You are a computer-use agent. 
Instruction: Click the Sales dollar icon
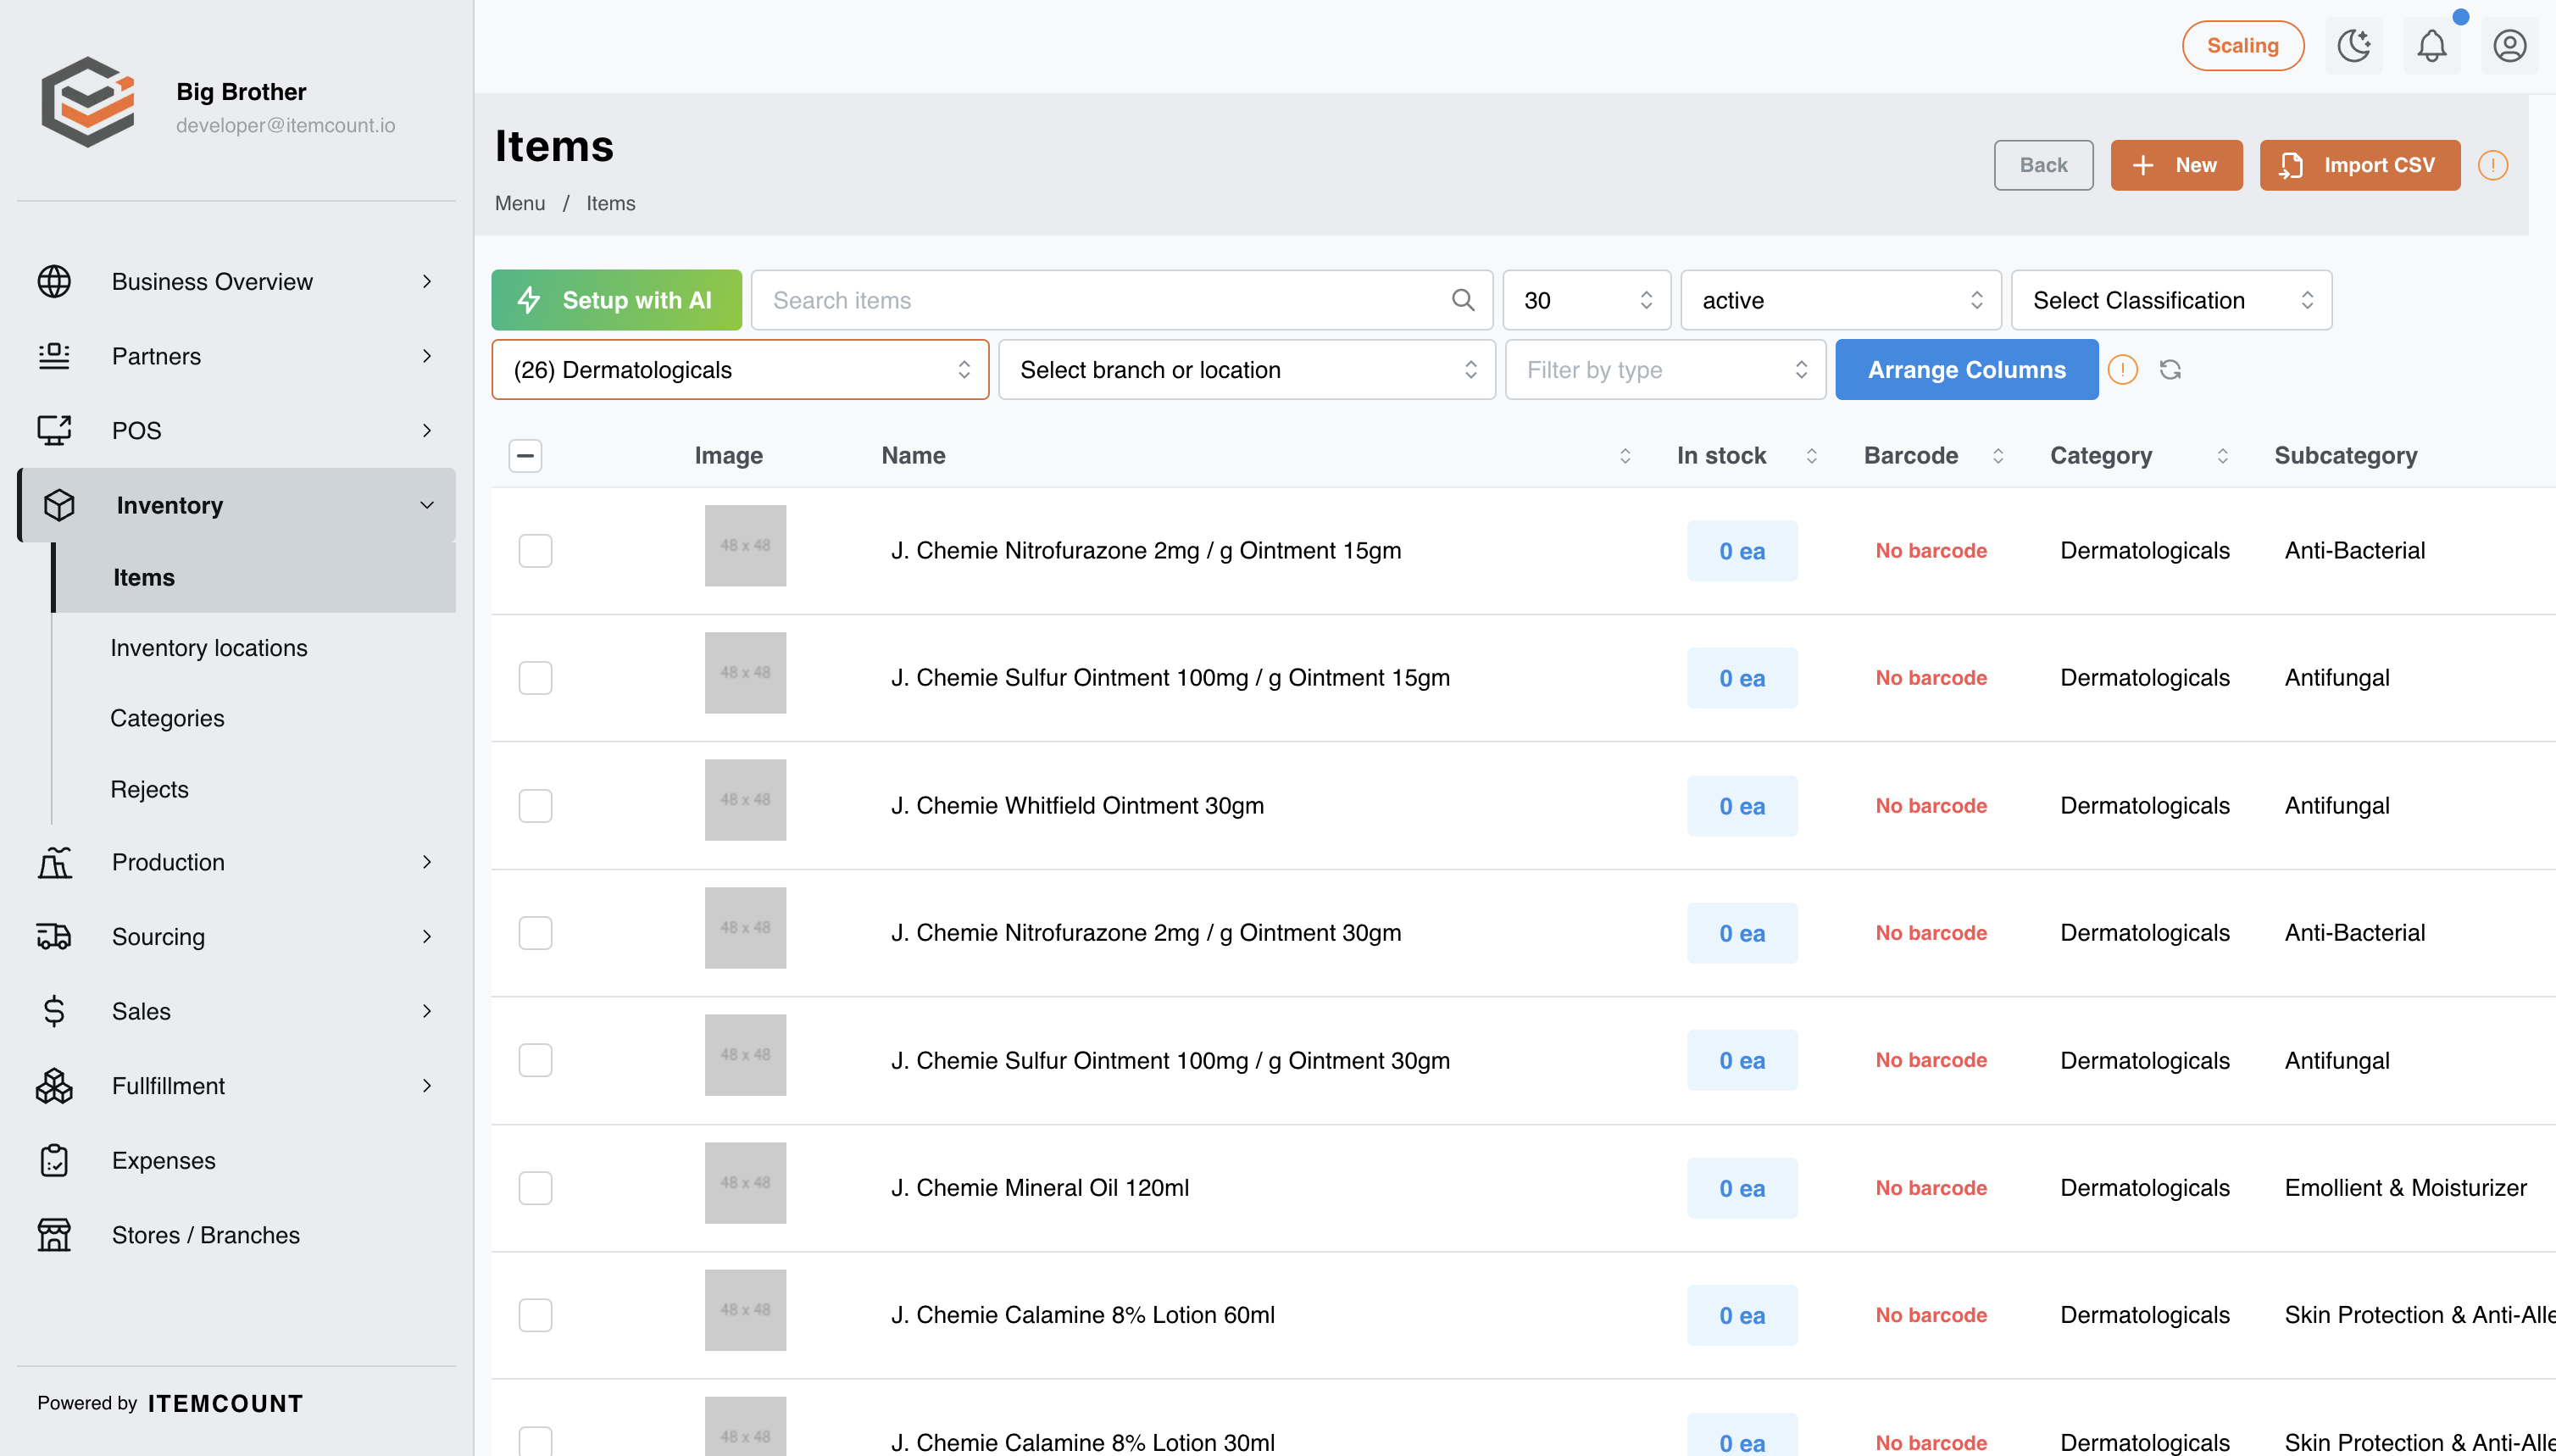pos(54,1011)
